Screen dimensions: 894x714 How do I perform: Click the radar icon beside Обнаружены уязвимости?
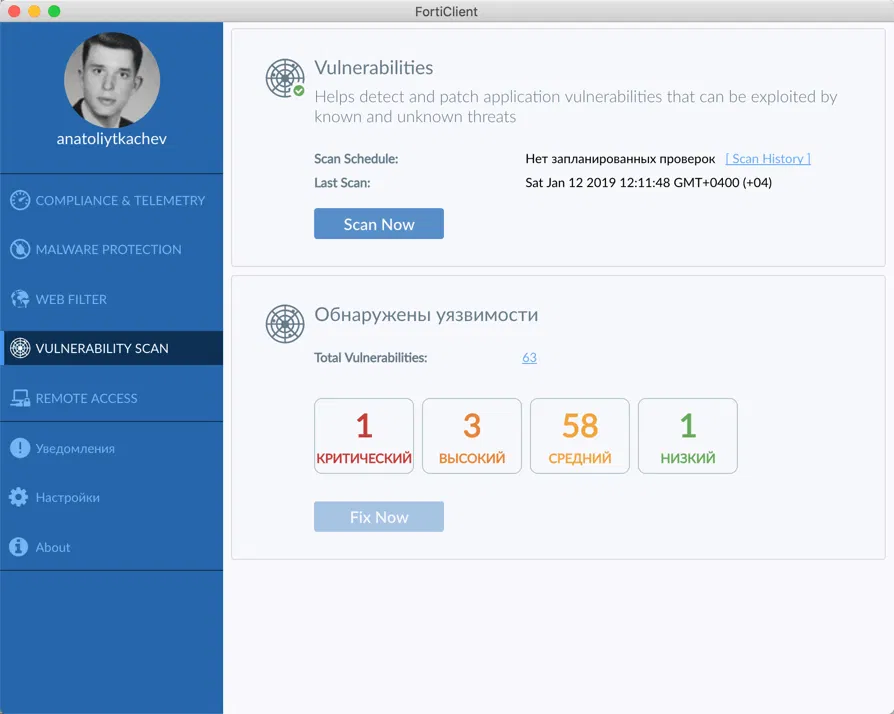tap(285, 324)
